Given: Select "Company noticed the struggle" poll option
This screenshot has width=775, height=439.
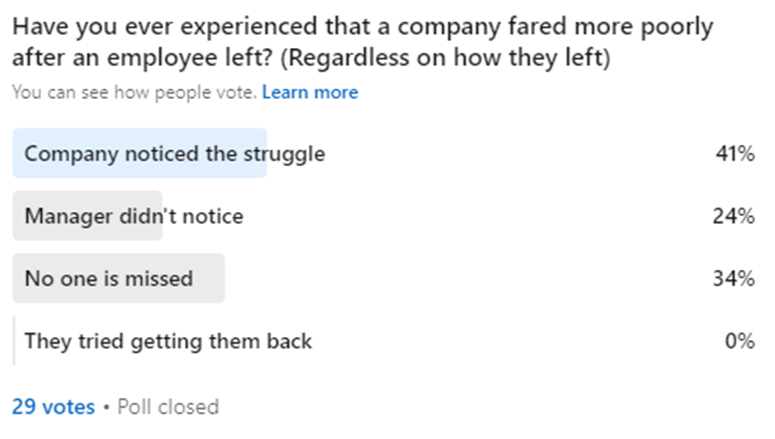Looking at the screenshot, I should pos(174,154).
